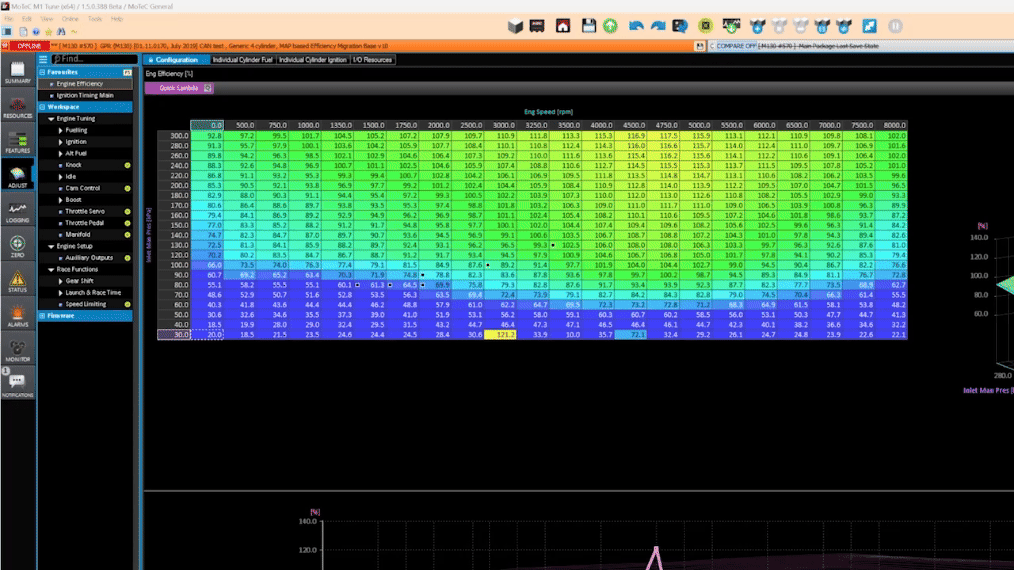Select the Manifold tree item
The image size is (1014, 570).
[x=78, y=235]
